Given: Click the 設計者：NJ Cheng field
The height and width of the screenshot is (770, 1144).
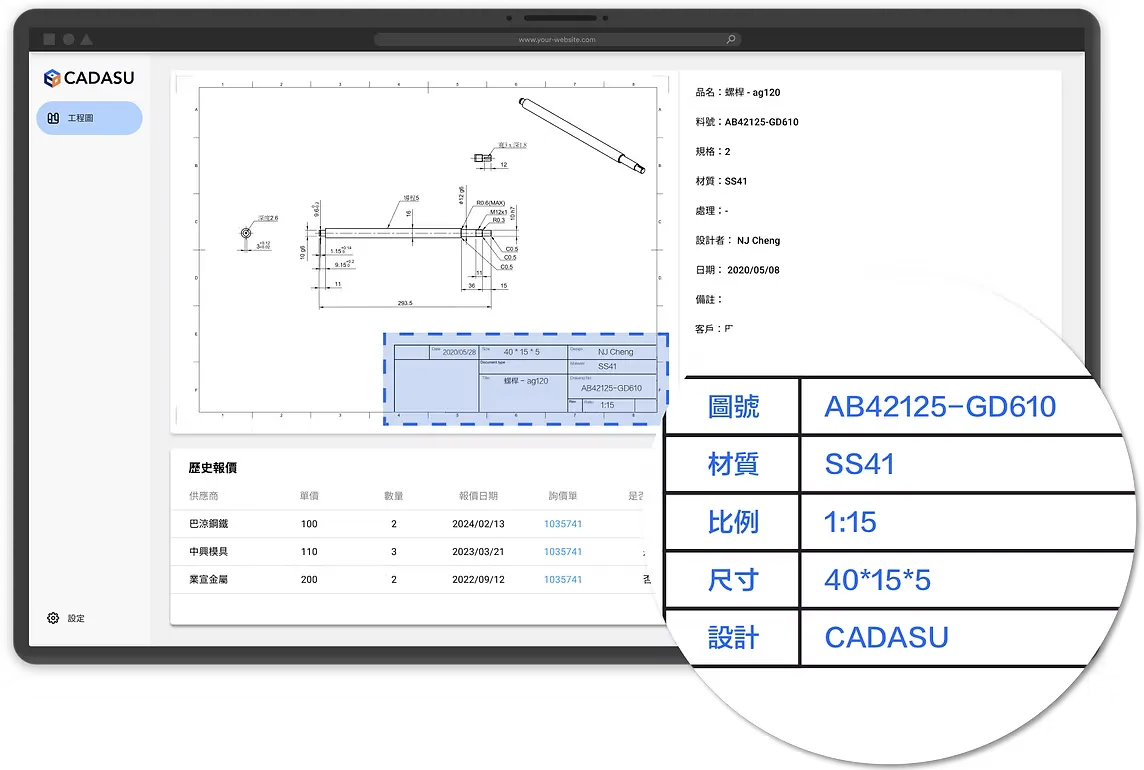Looking at the screenshot, I should pyautogui.click(x=738, y=240).
